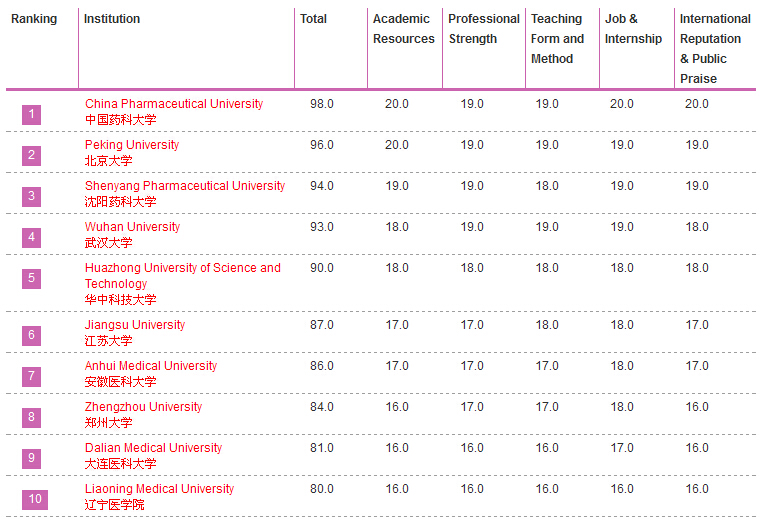Select total score 94.0
Screen dimensions: 764x525
322,186
